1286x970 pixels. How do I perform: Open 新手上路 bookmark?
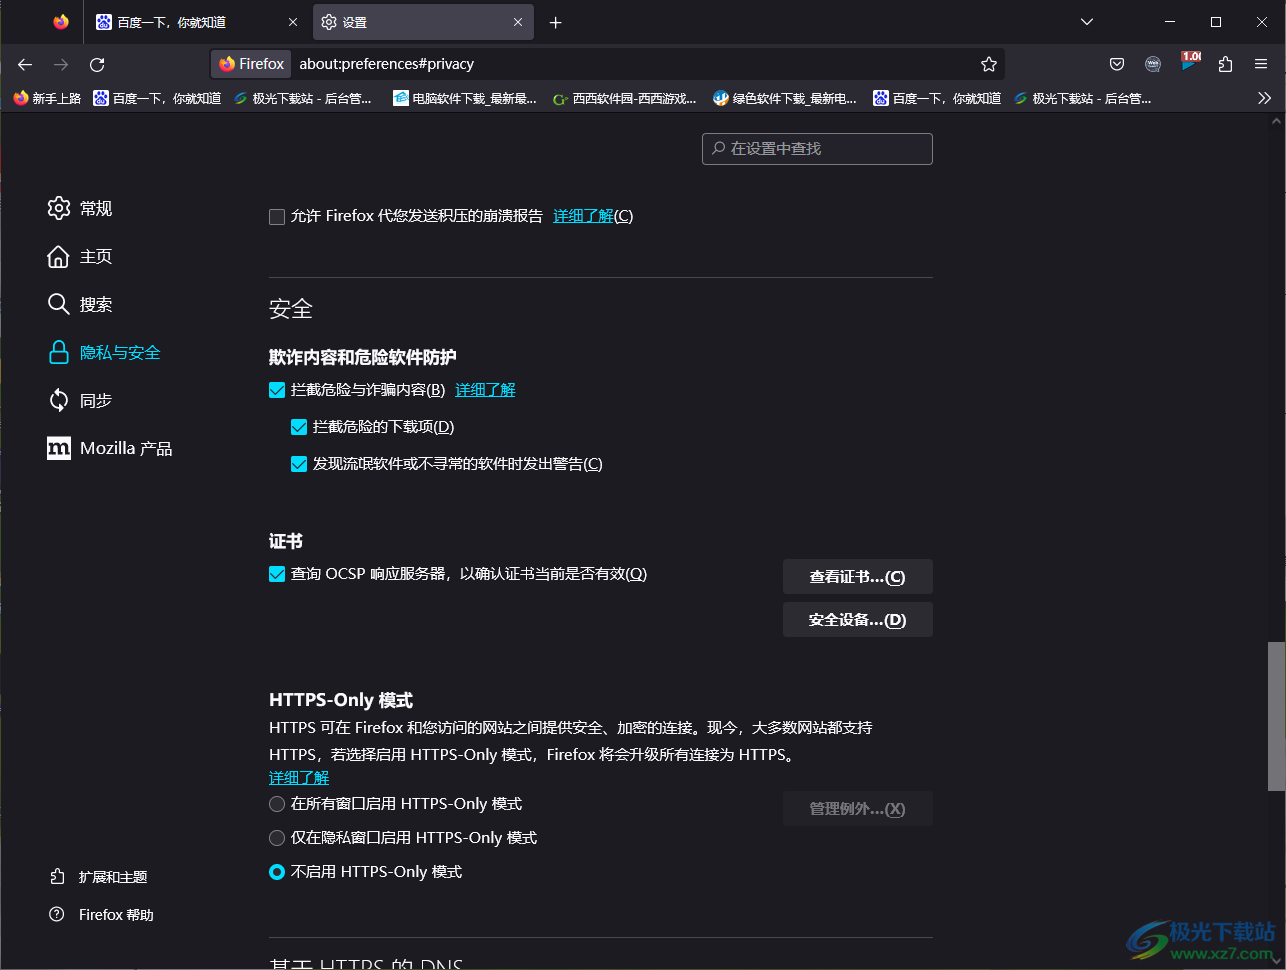pyautogui.click(x=47, y=98)
